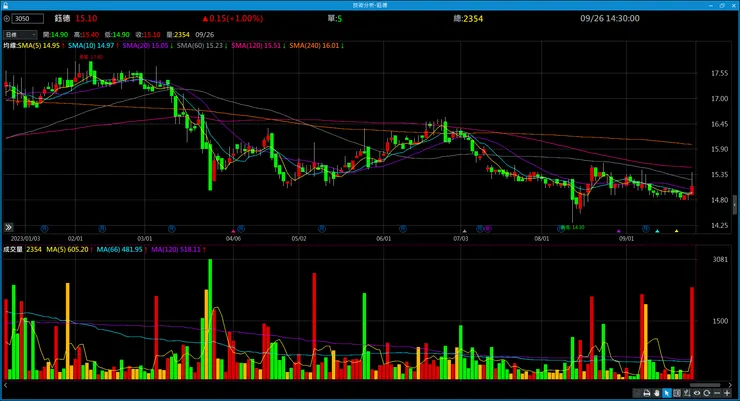Image resolution: width=740 pixels, height=401 pixels.
Task: Click the lock icon in title bar
Action: [x=5, y=5]
